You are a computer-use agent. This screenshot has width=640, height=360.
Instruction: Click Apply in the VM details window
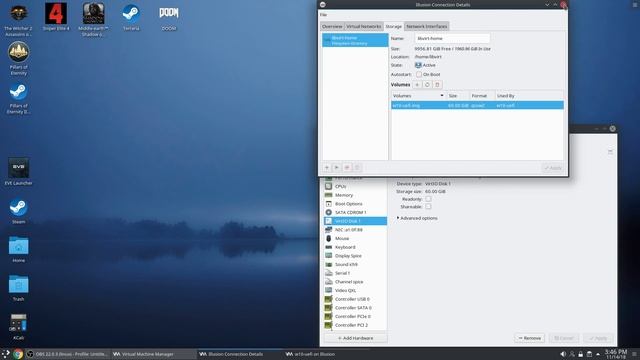click(x=598, y=338)
